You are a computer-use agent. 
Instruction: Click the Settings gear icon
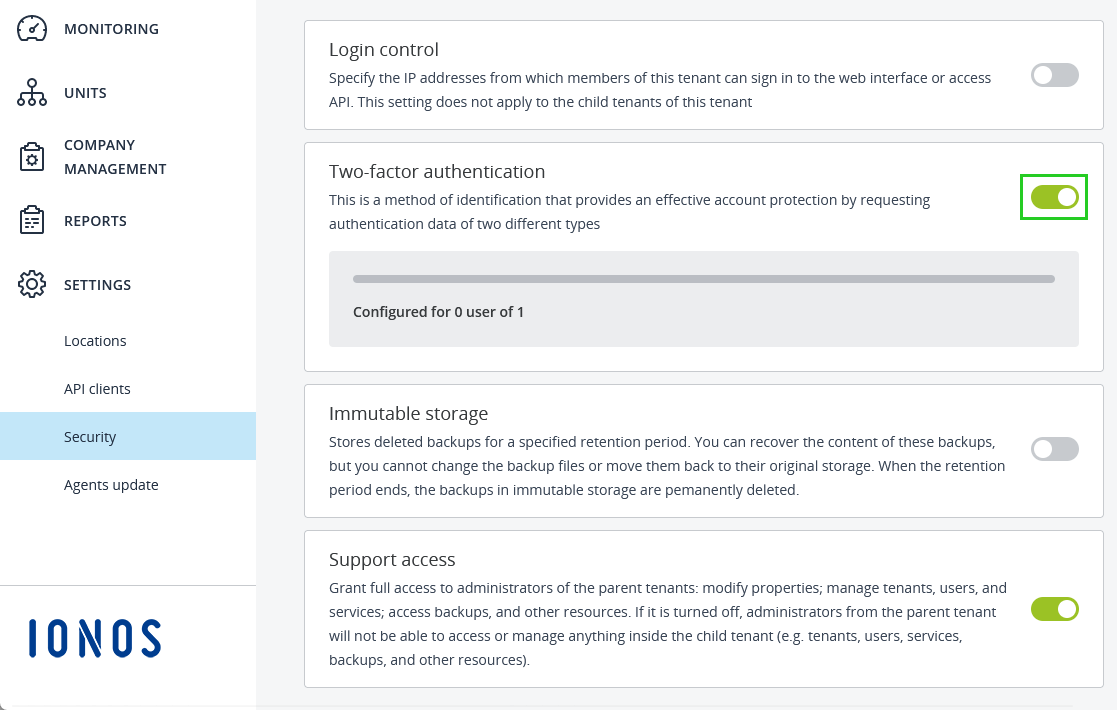(x=32, y=285)
